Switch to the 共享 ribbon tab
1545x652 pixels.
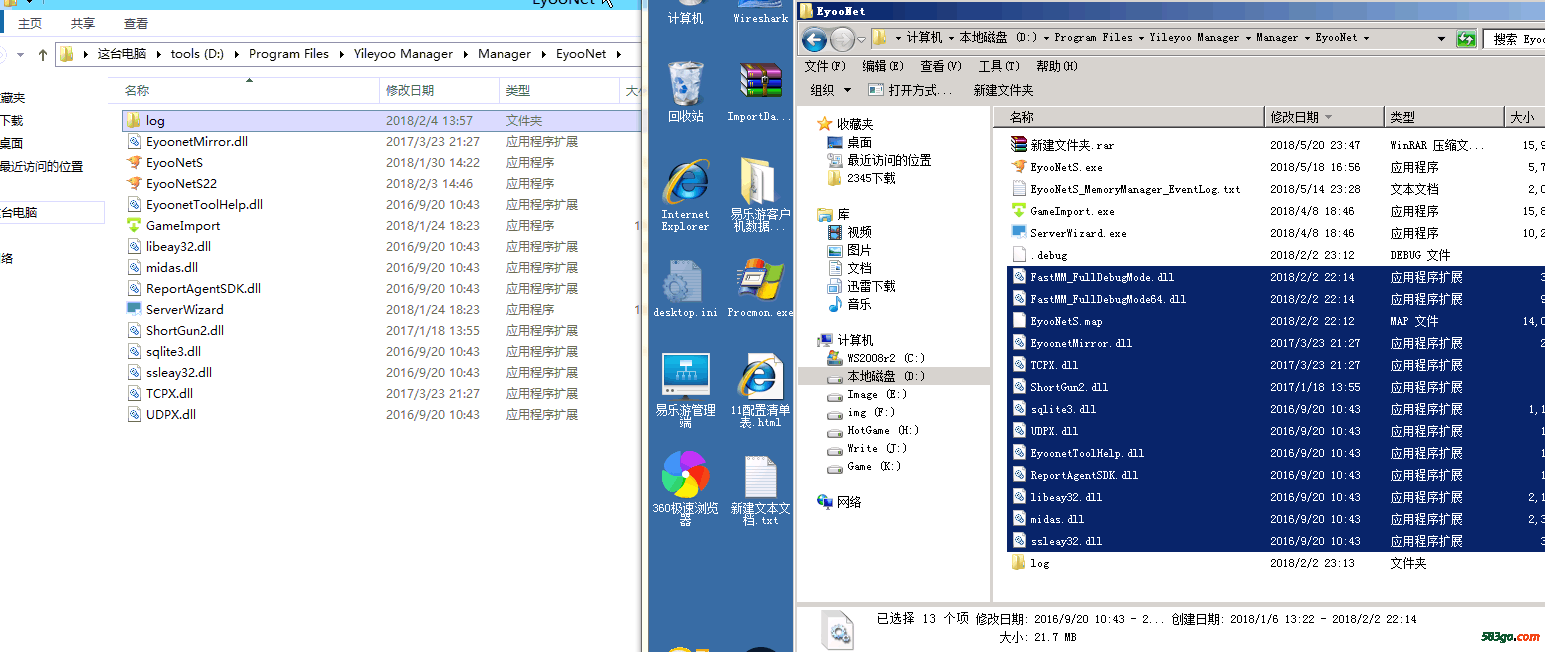pos(83,23)
